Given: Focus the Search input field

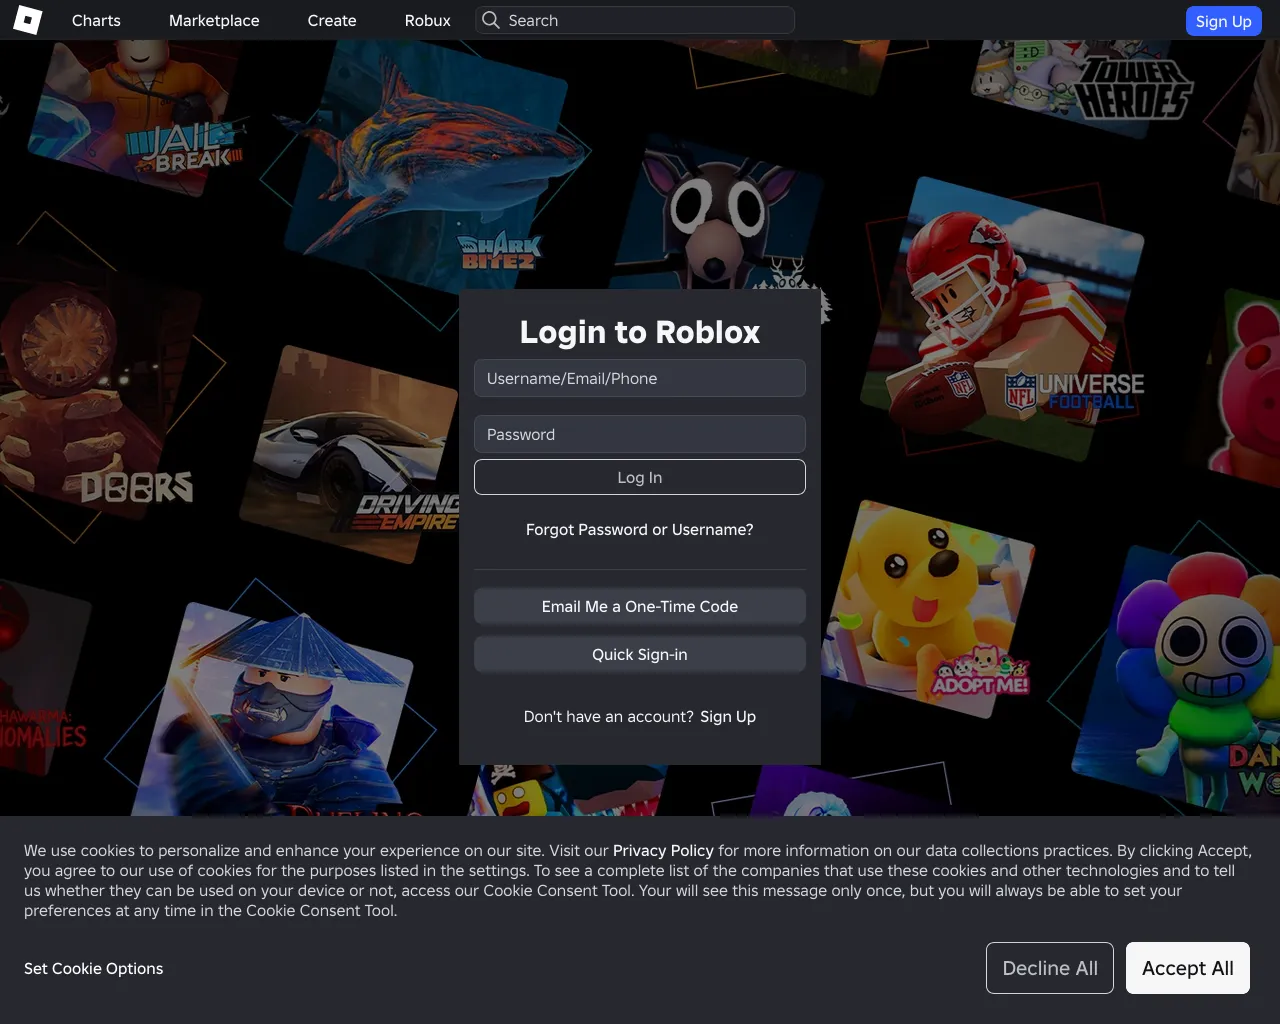Looking at the screenshot, I should [635, 20].
